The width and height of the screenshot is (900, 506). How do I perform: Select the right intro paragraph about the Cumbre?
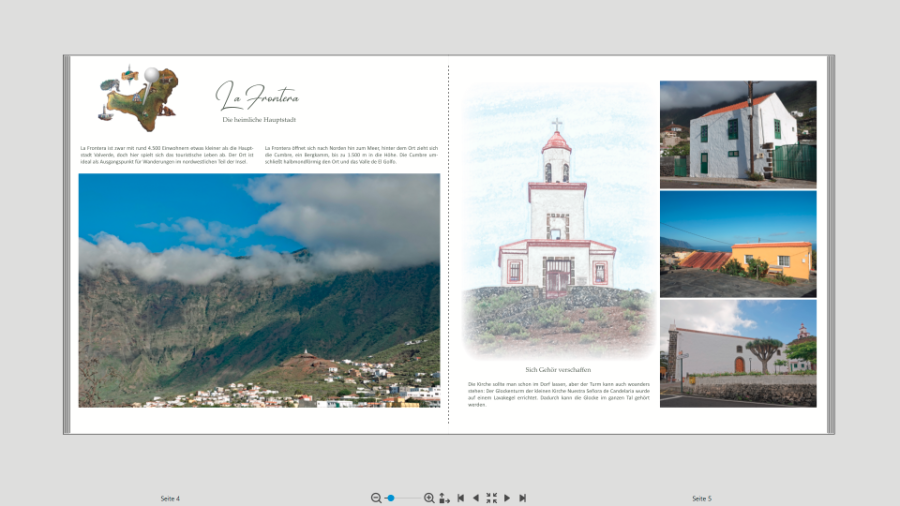click(351, 155)
